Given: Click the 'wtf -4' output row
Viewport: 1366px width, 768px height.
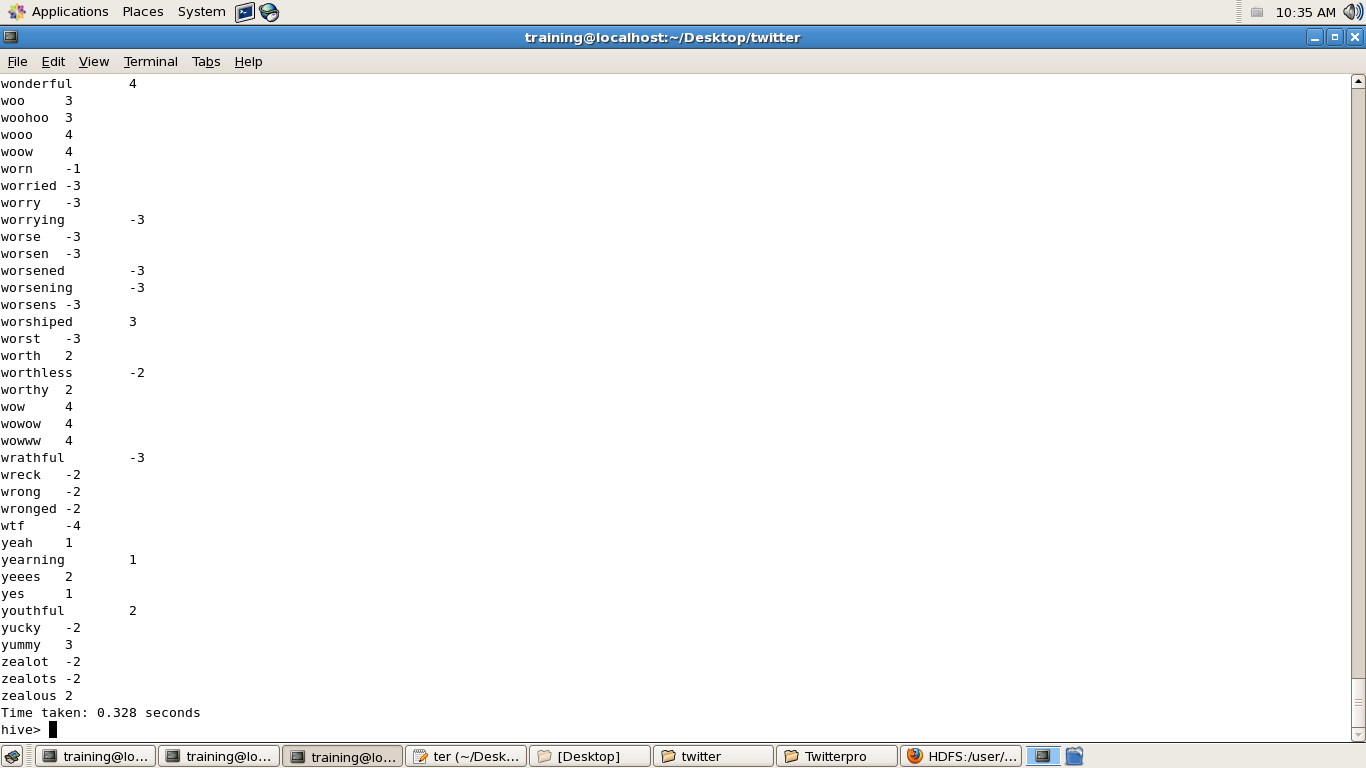Looking at the screenshot, I should pyautogui.click(x=41, y=526).
